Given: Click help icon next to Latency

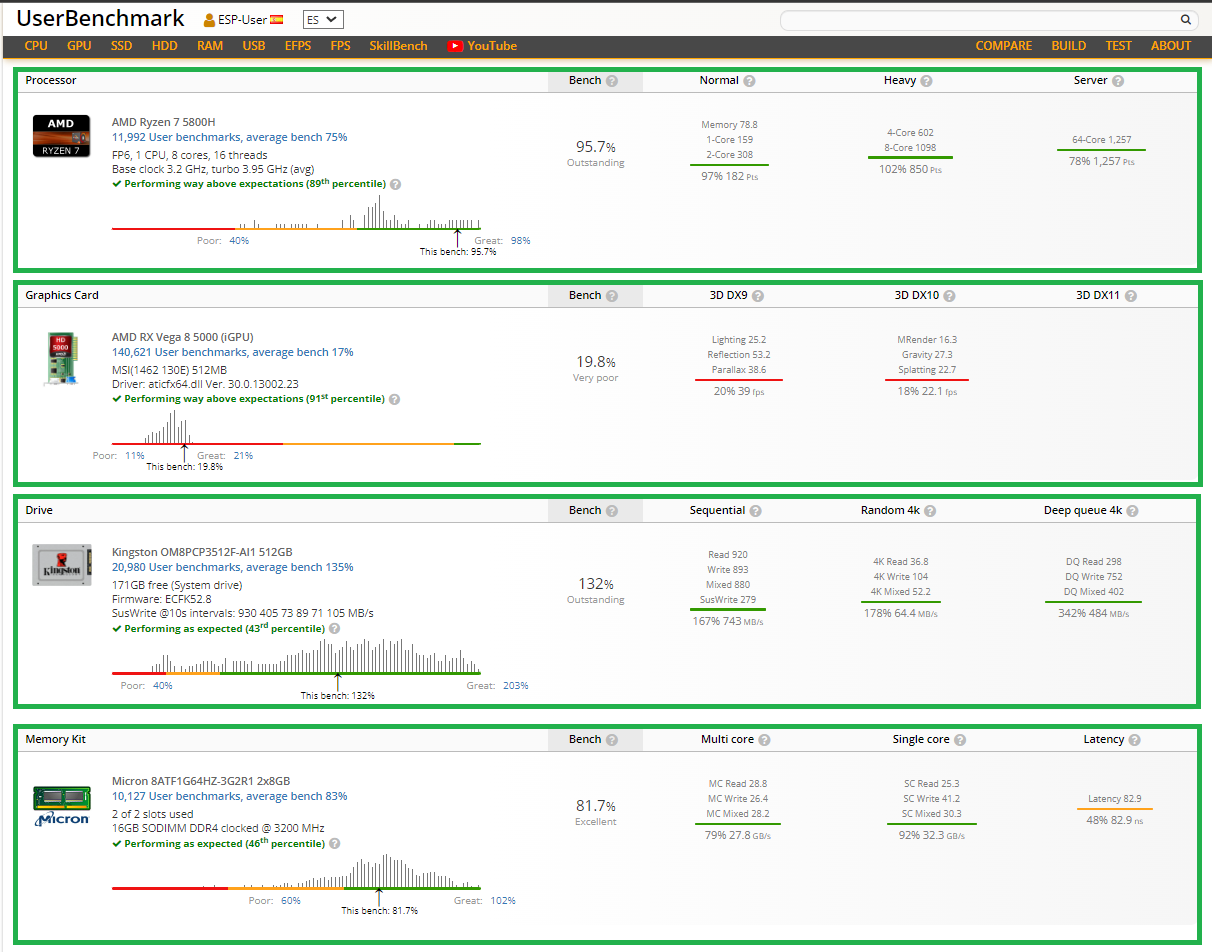Looking at the screenshot, I should coord(1135,740).
